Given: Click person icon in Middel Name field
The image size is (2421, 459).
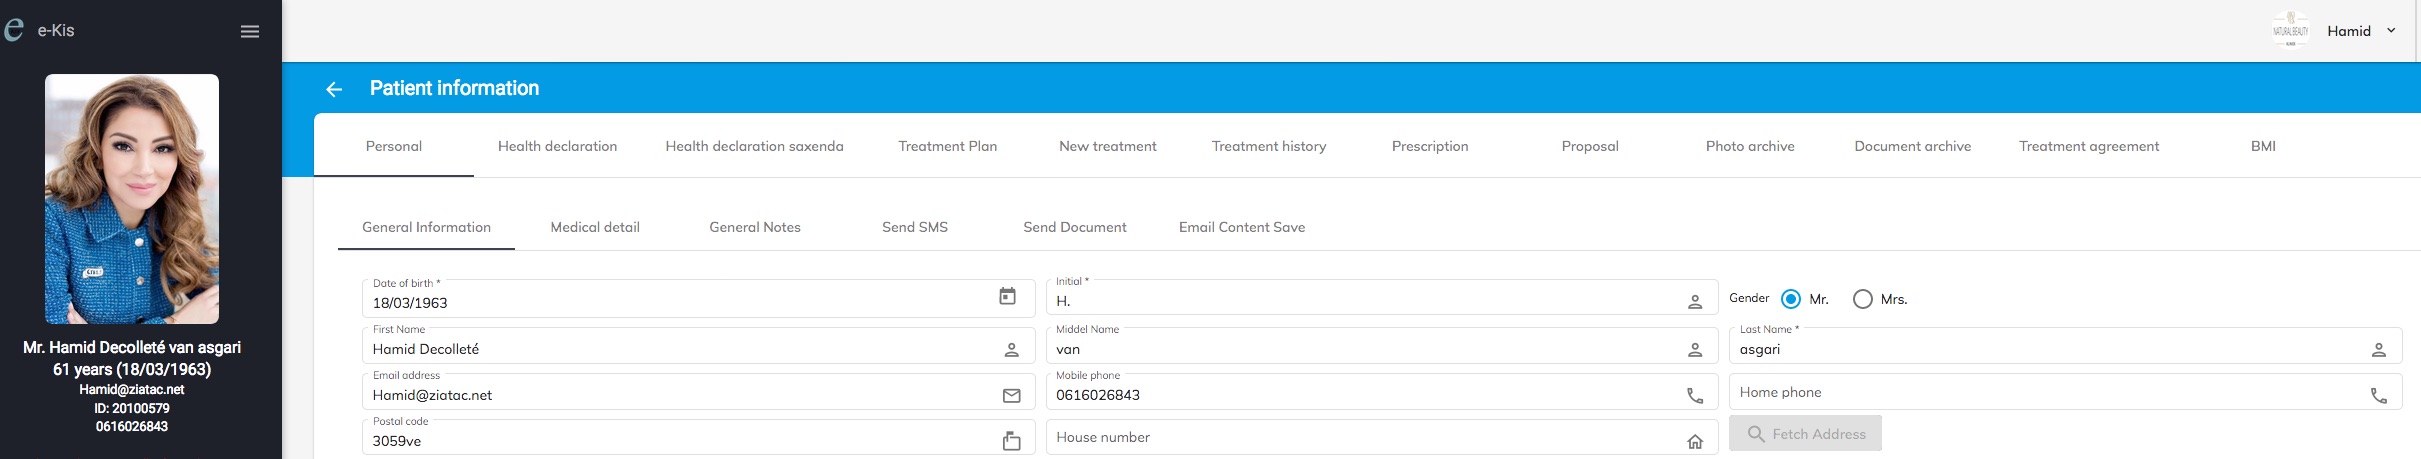Looking at the screenshot, I should pos(1695,350).
